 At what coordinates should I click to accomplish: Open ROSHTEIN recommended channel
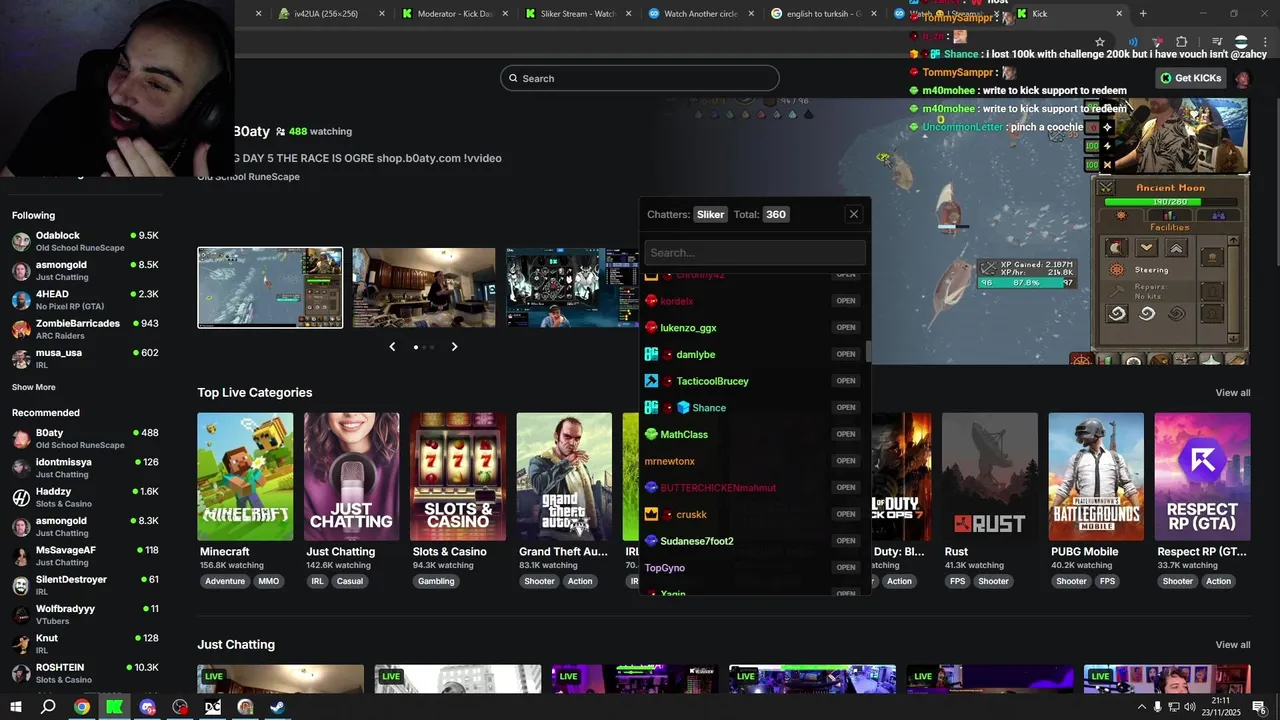click(x=85, y=673)
